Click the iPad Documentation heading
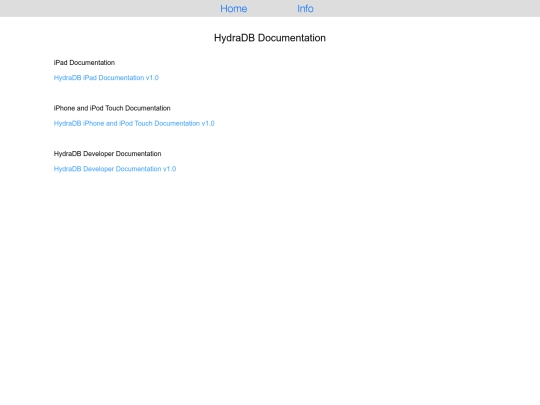This screenshot has width=540, height=405. click(84, 63)
